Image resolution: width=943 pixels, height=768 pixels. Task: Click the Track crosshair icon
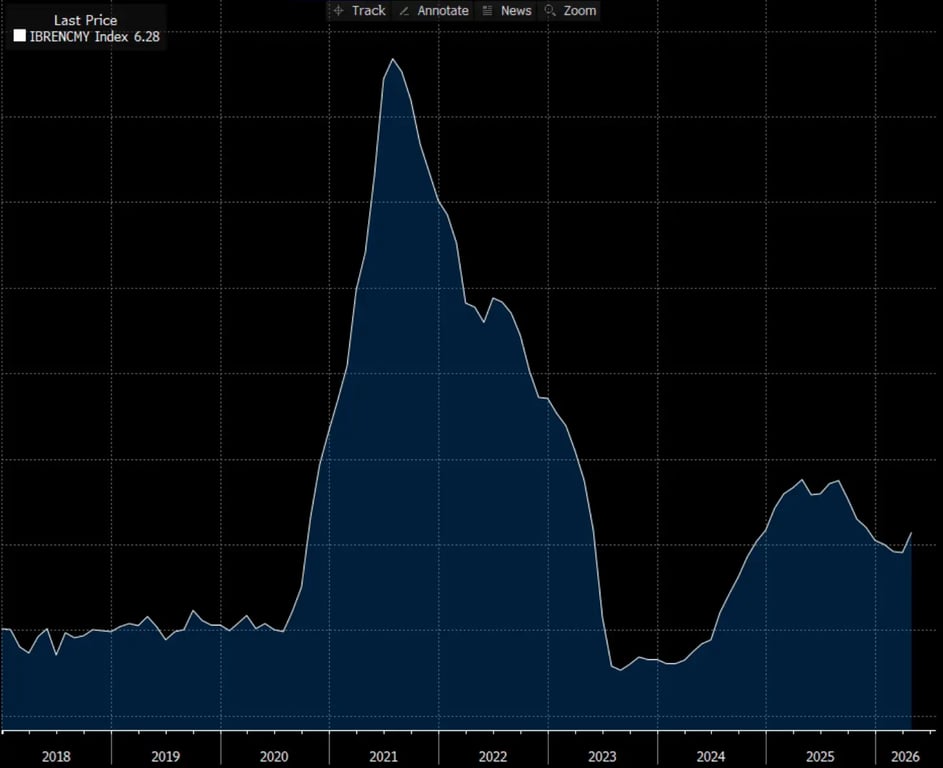tap(338, 11)
